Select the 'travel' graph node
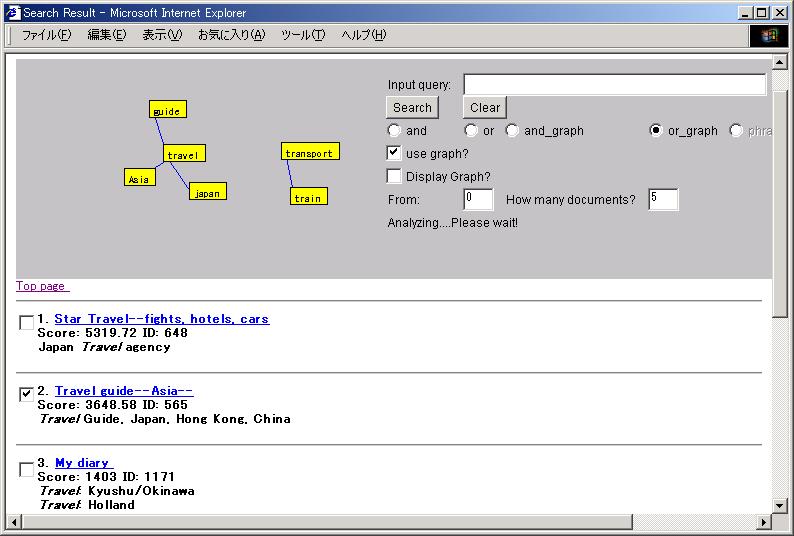The width and height of the screenshot is (794, 536). (184, 154)
